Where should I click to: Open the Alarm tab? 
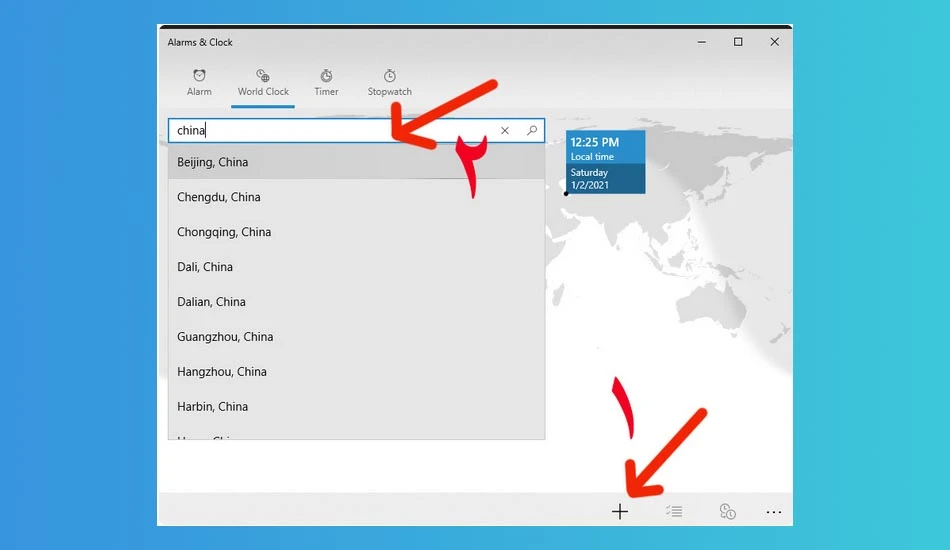pyautogui.click(x=199, y=83)
